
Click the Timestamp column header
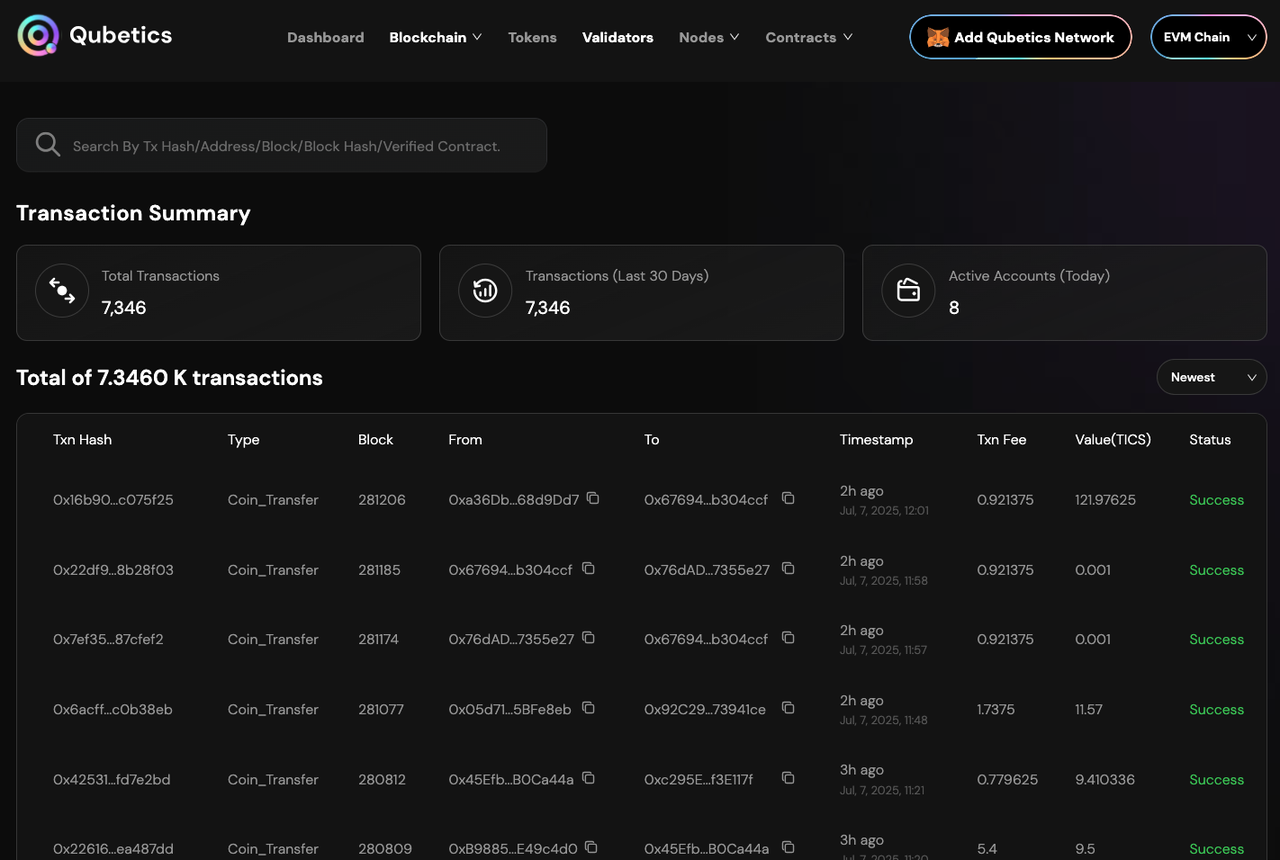click(x=876, y=439)
